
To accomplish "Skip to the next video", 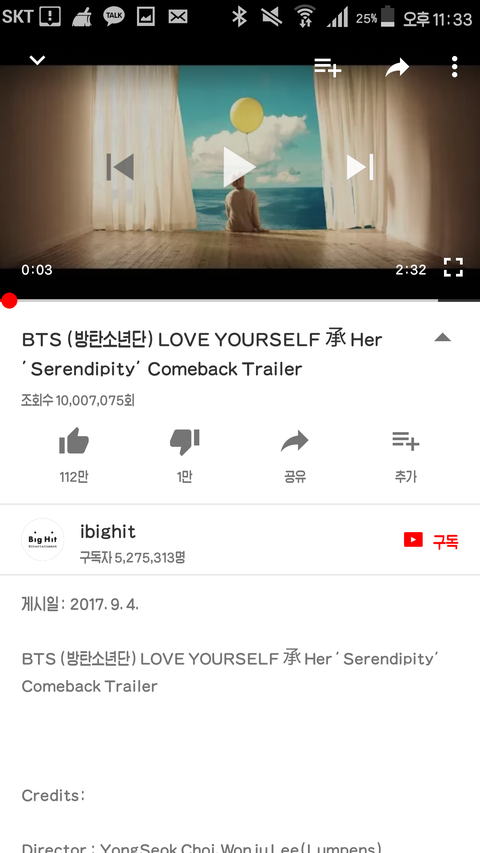I will [360, 167].
